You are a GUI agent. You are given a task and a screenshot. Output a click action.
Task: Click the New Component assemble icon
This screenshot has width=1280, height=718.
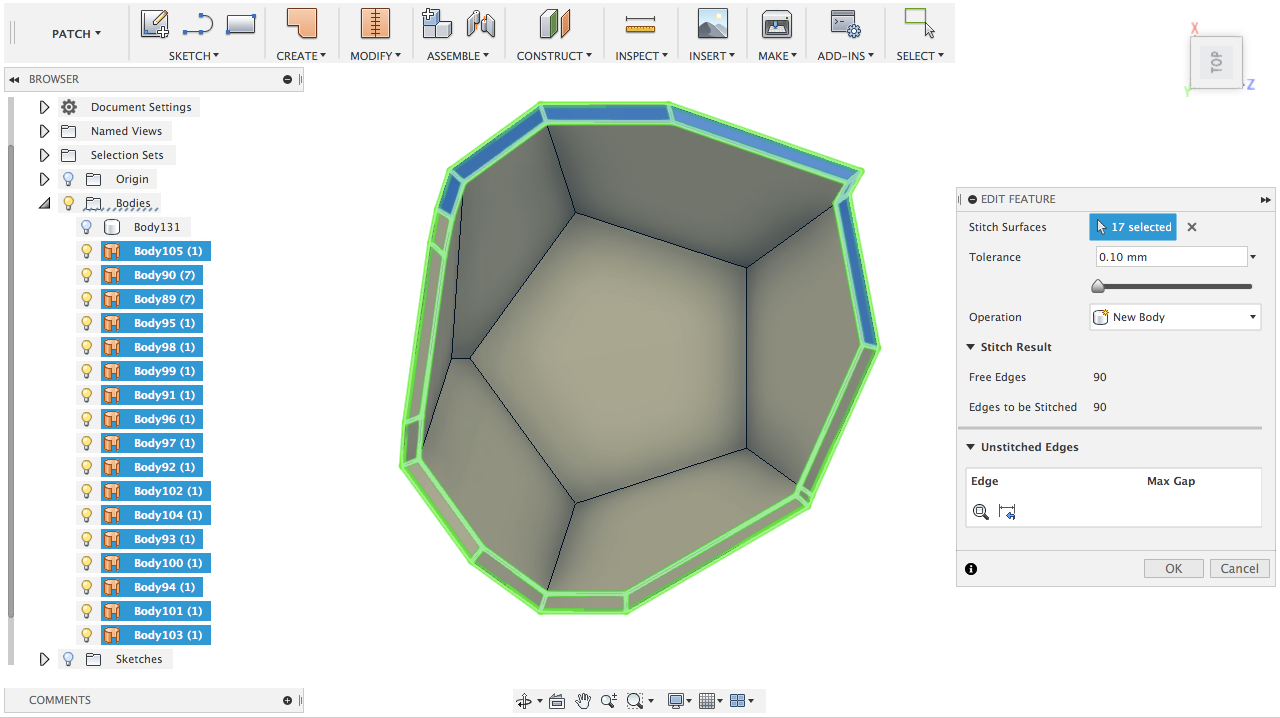[436, 24]
